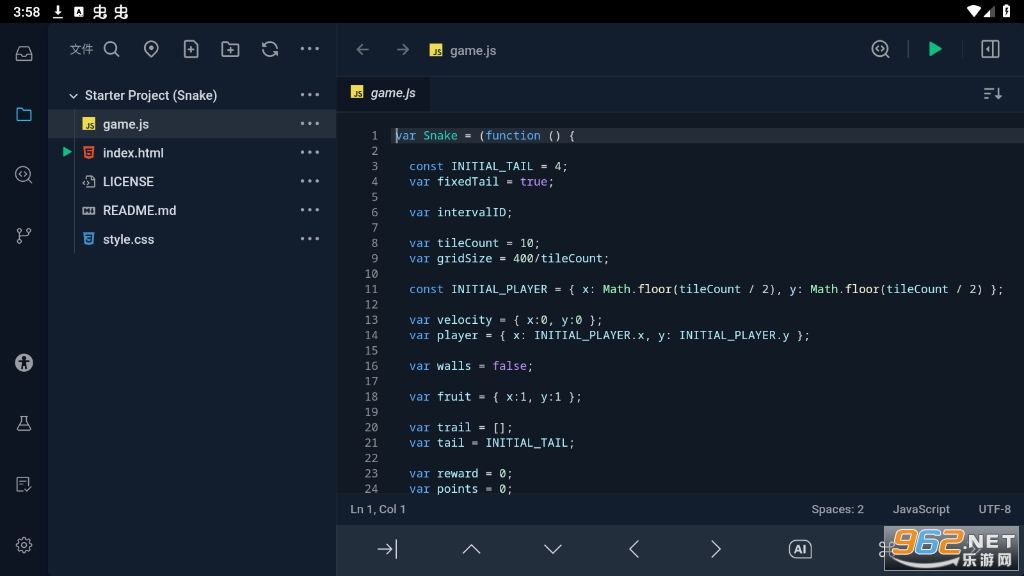
Task: Open the settings gear in sidebar
Action: [x=24, y=545]
